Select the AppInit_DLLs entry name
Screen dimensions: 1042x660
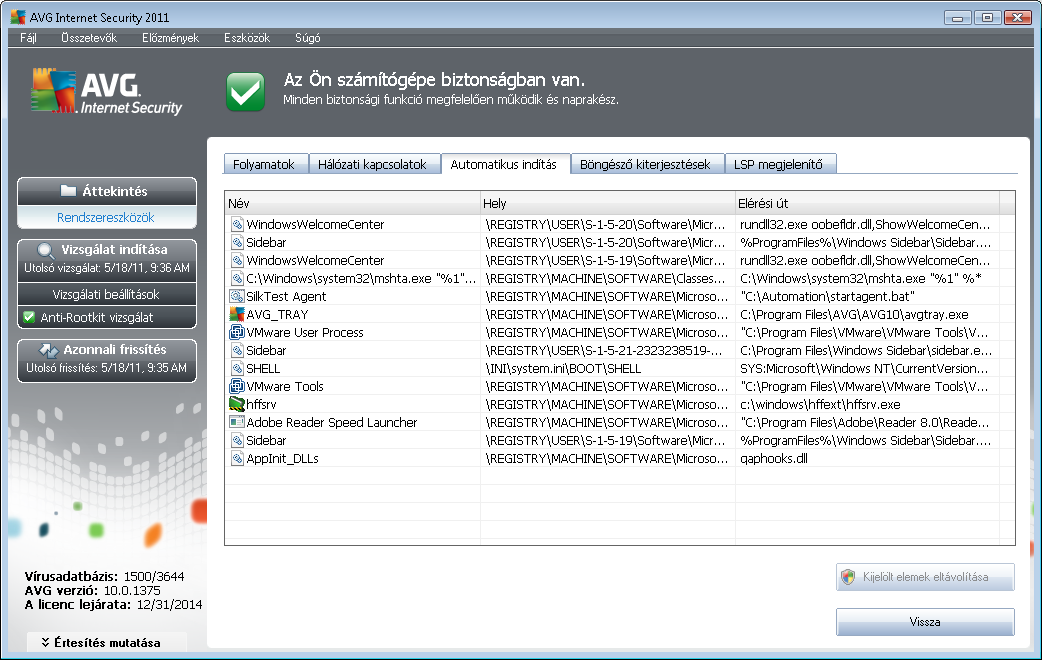[x=282, y=459]
